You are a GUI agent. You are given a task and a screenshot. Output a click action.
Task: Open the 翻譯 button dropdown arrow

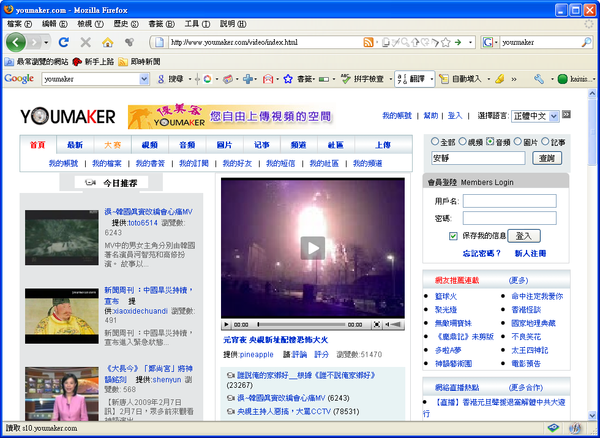432,79
